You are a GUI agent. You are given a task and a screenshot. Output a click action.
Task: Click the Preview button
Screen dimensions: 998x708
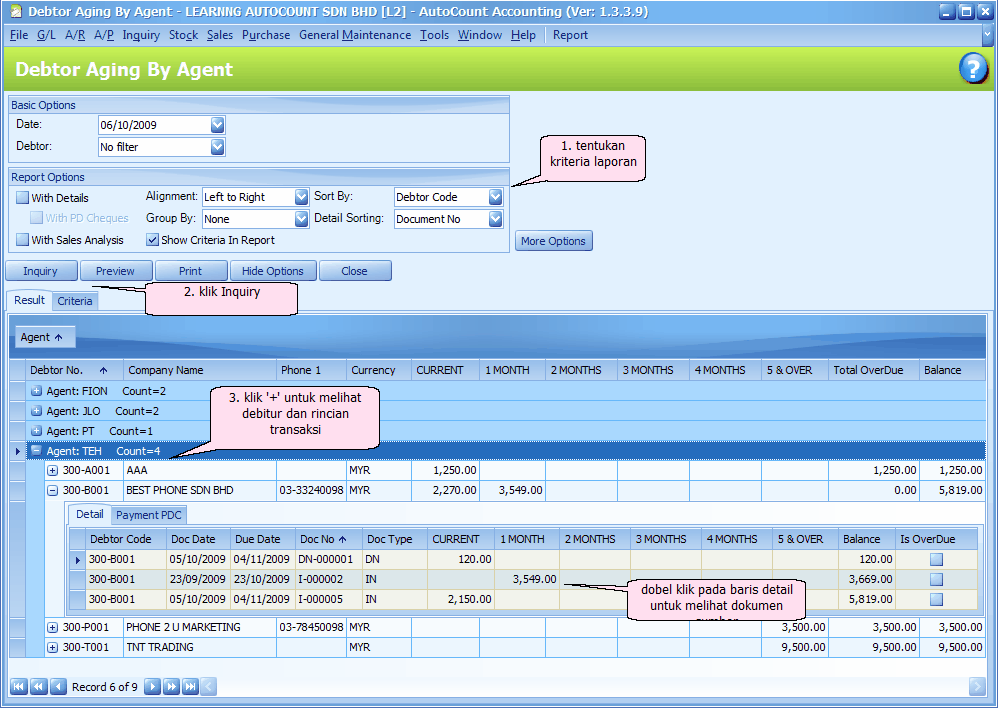point(115,271)
